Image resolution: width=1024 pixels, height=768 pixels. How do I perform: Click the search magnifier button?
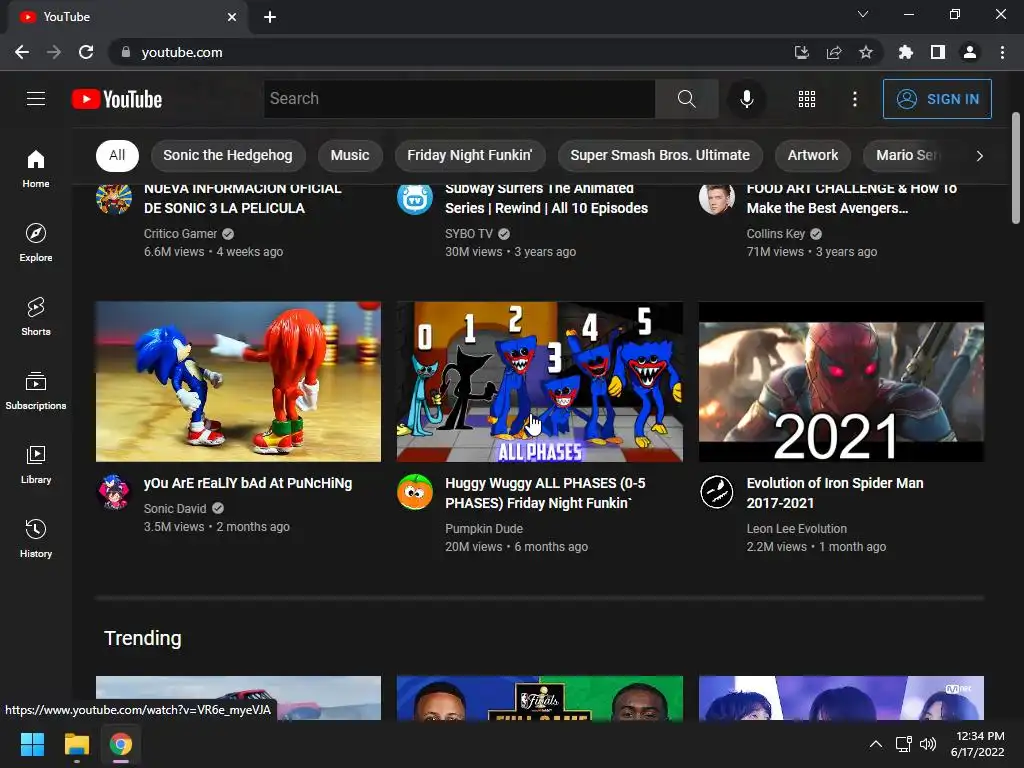(686, 99)
